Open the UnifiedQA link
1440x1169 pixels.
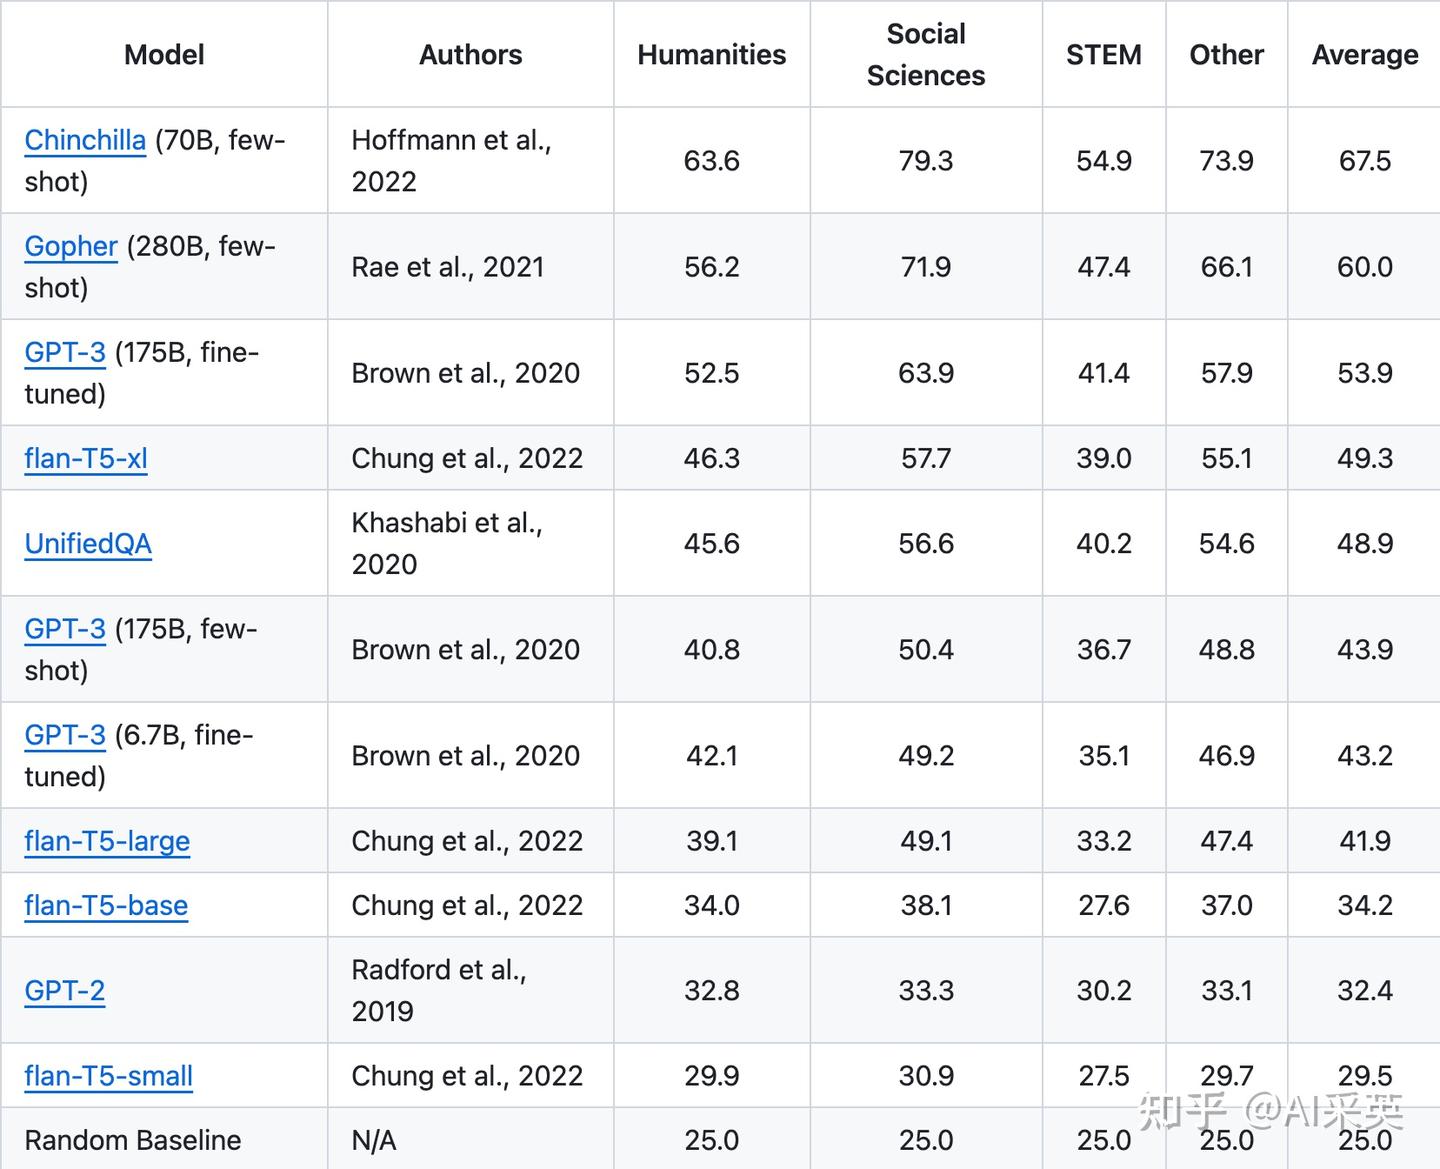[88, 543]
